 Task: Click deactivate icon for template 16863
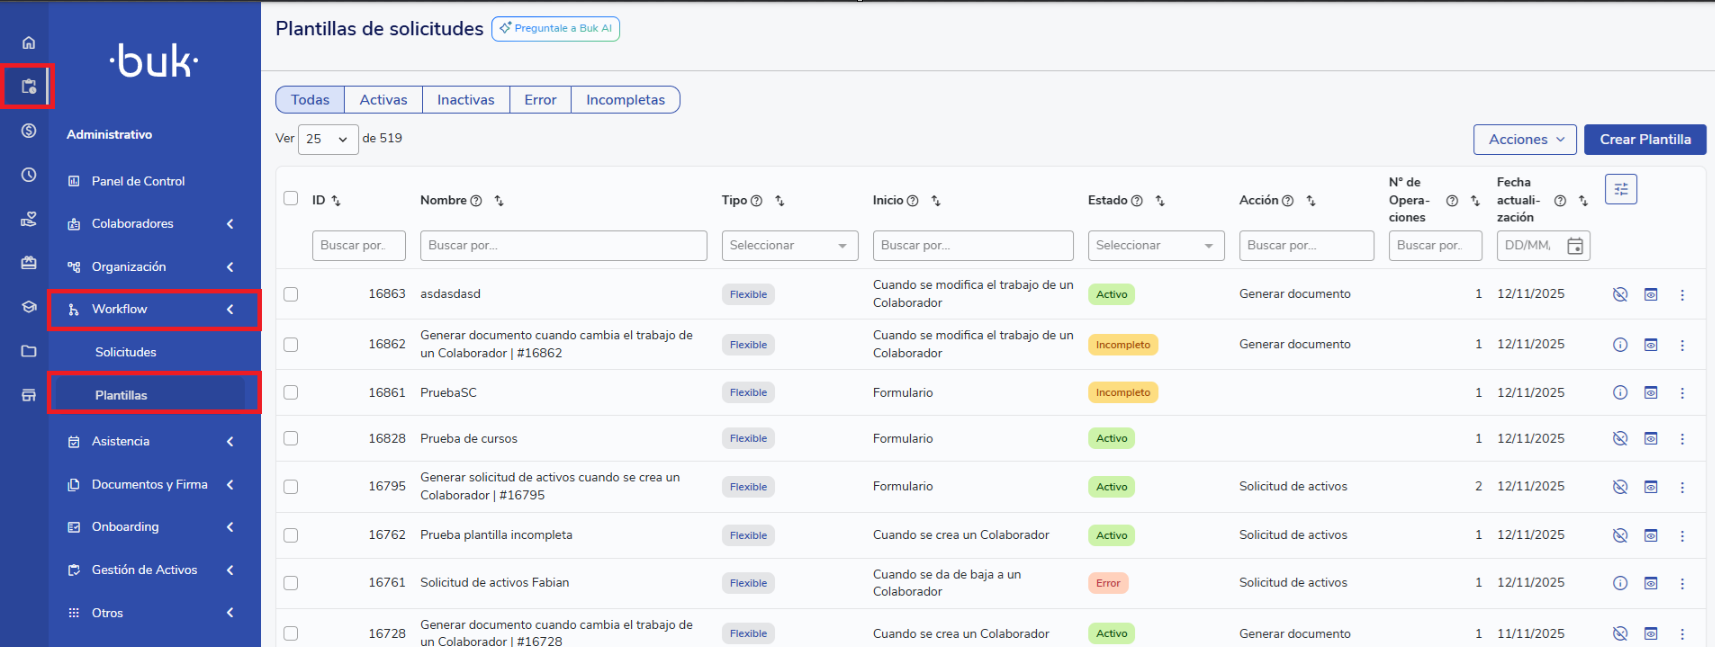(x=1620, y=294)
